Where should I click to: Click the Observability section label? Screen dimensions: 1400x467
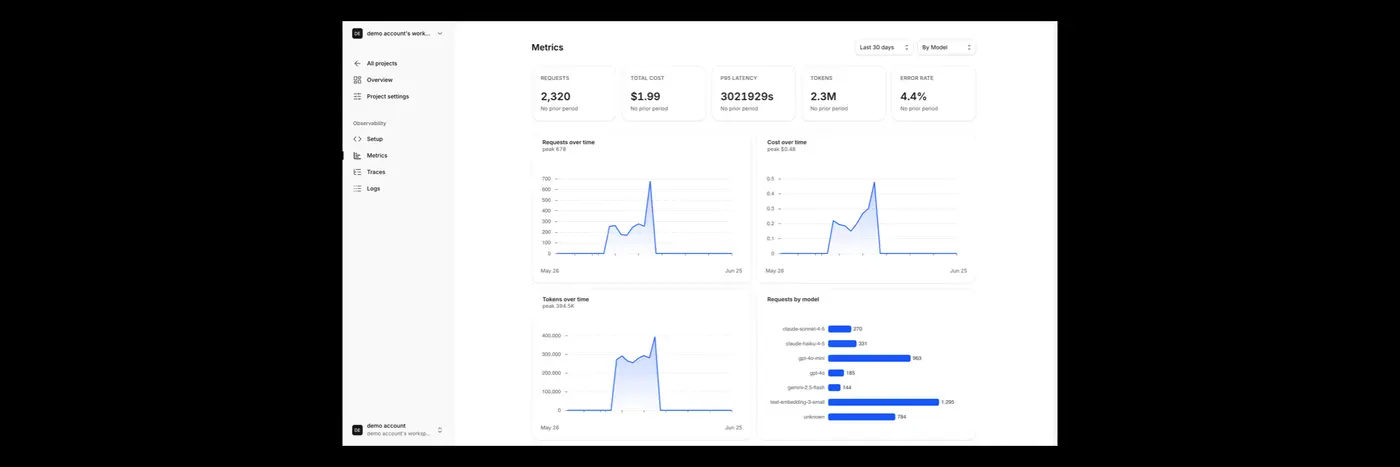(369, 123)
